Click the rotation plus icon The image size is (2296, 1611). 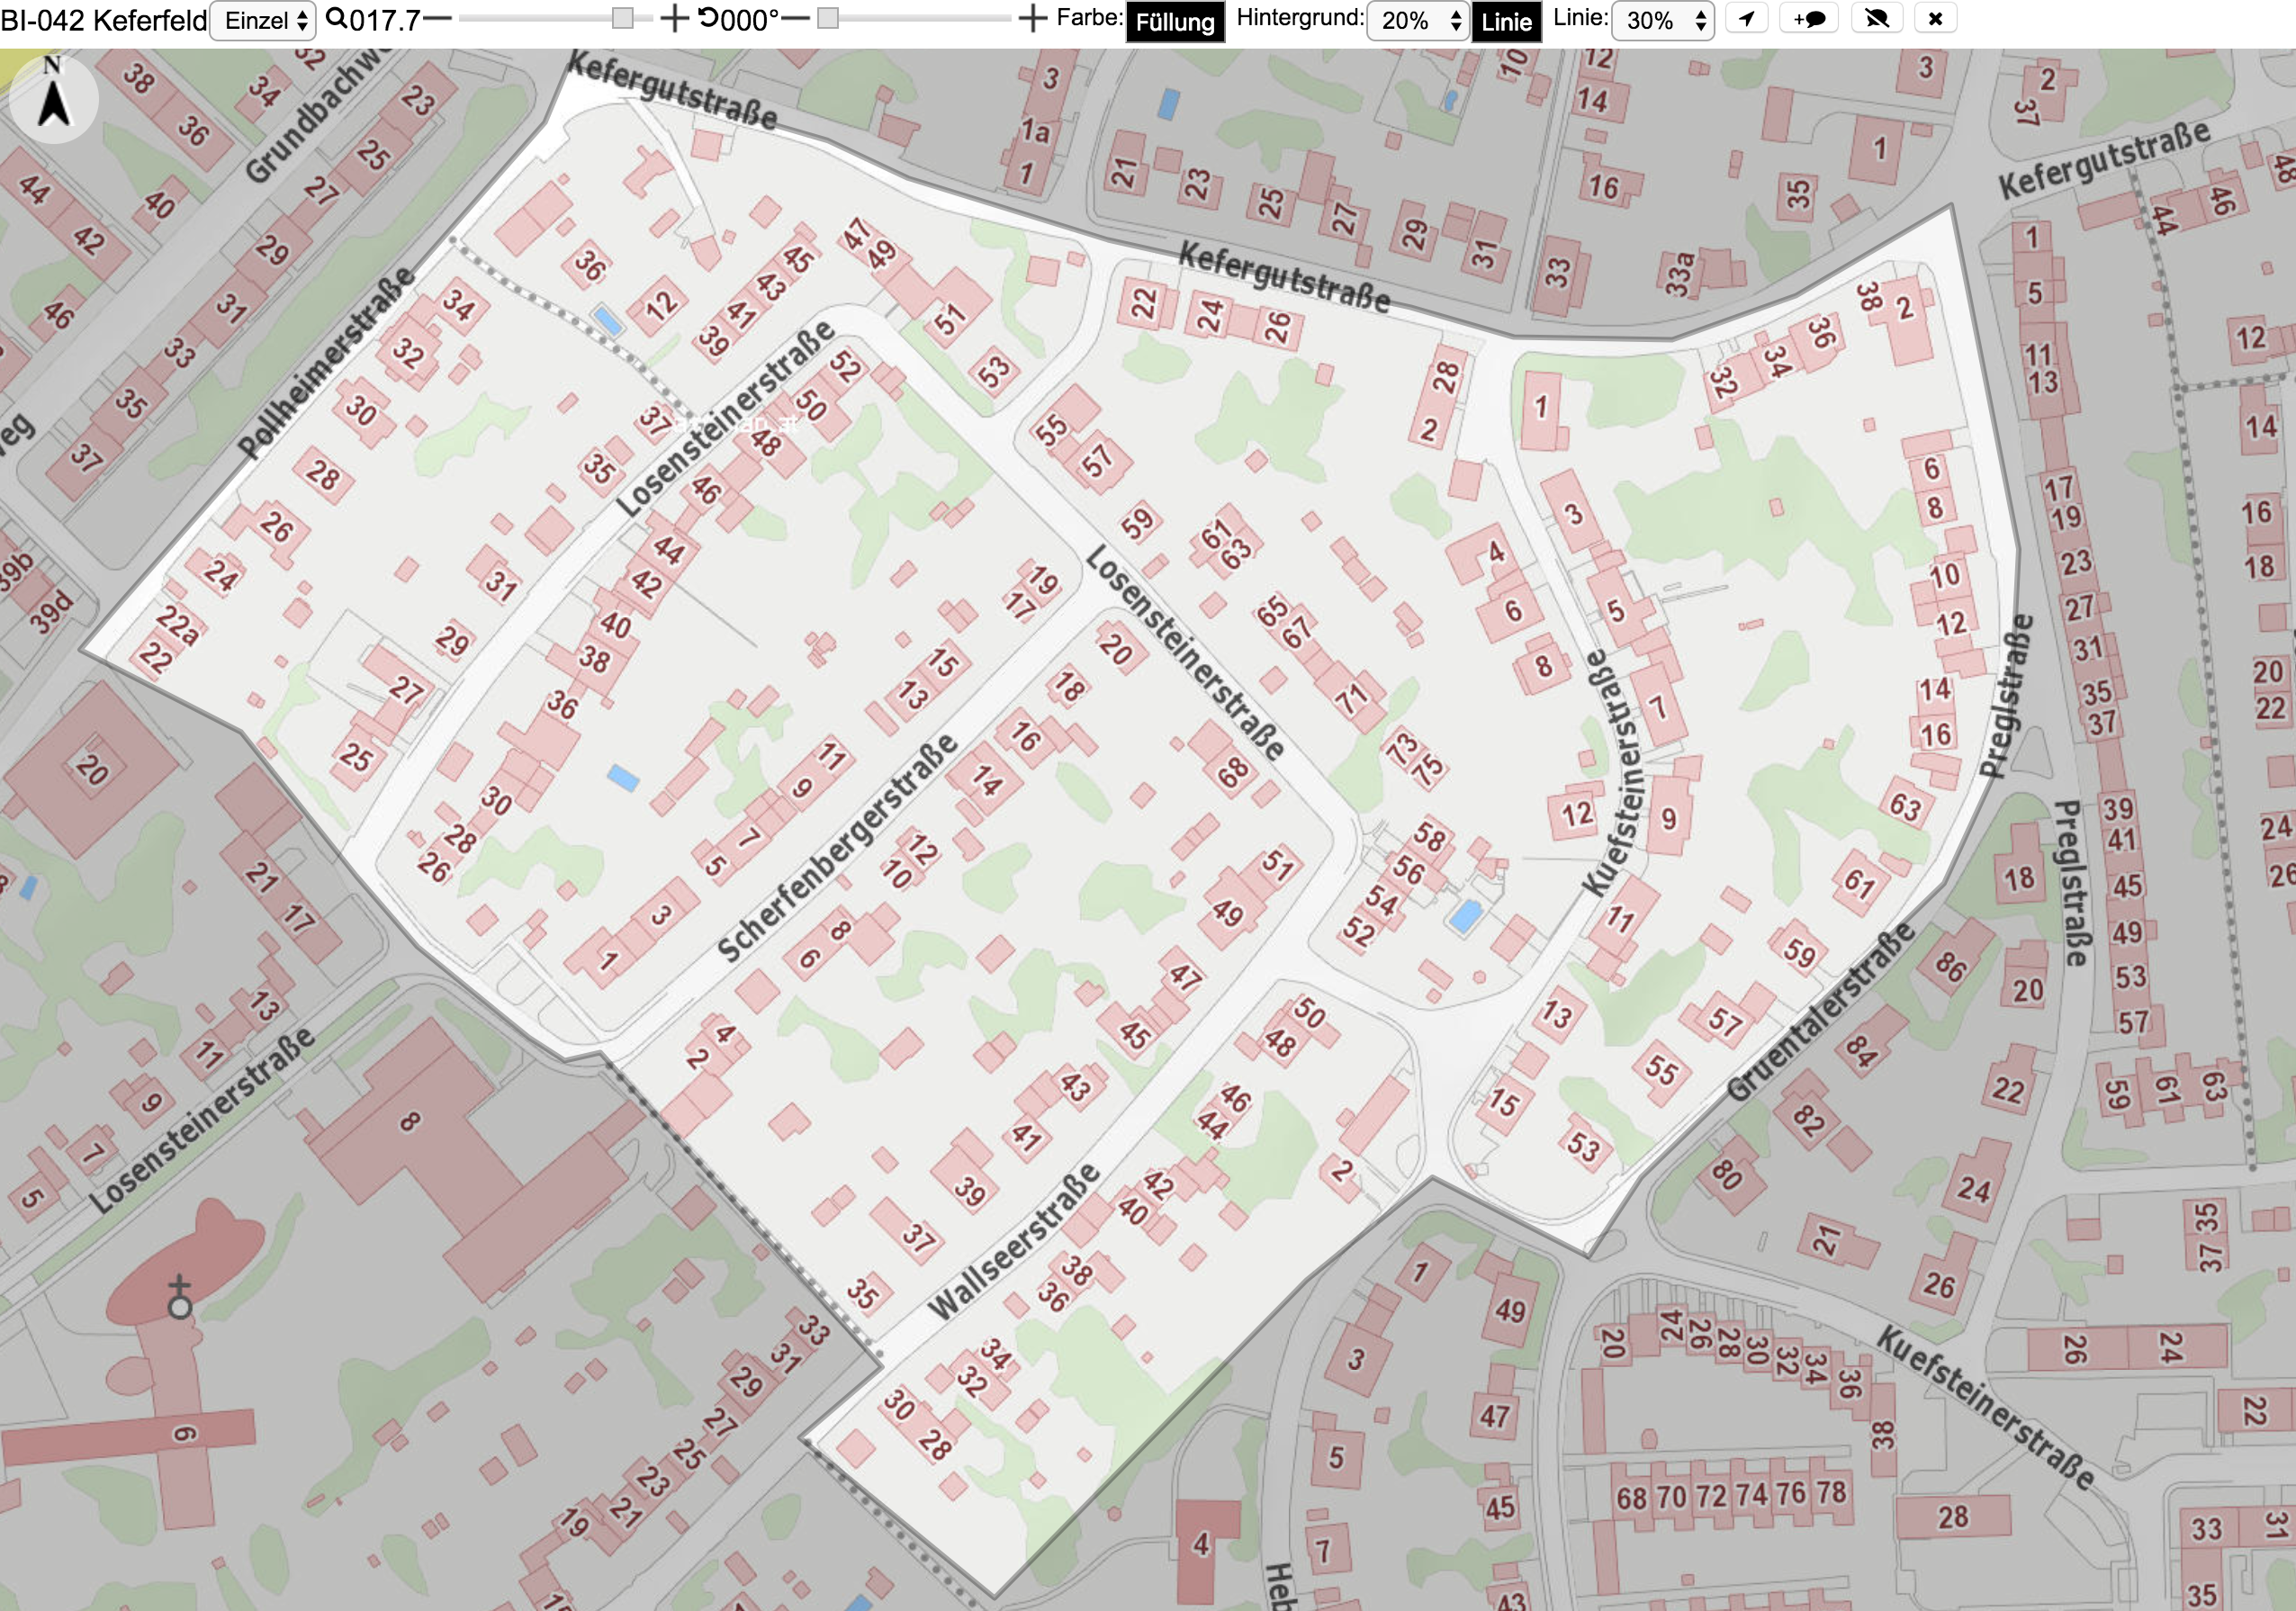[1032, 19]
